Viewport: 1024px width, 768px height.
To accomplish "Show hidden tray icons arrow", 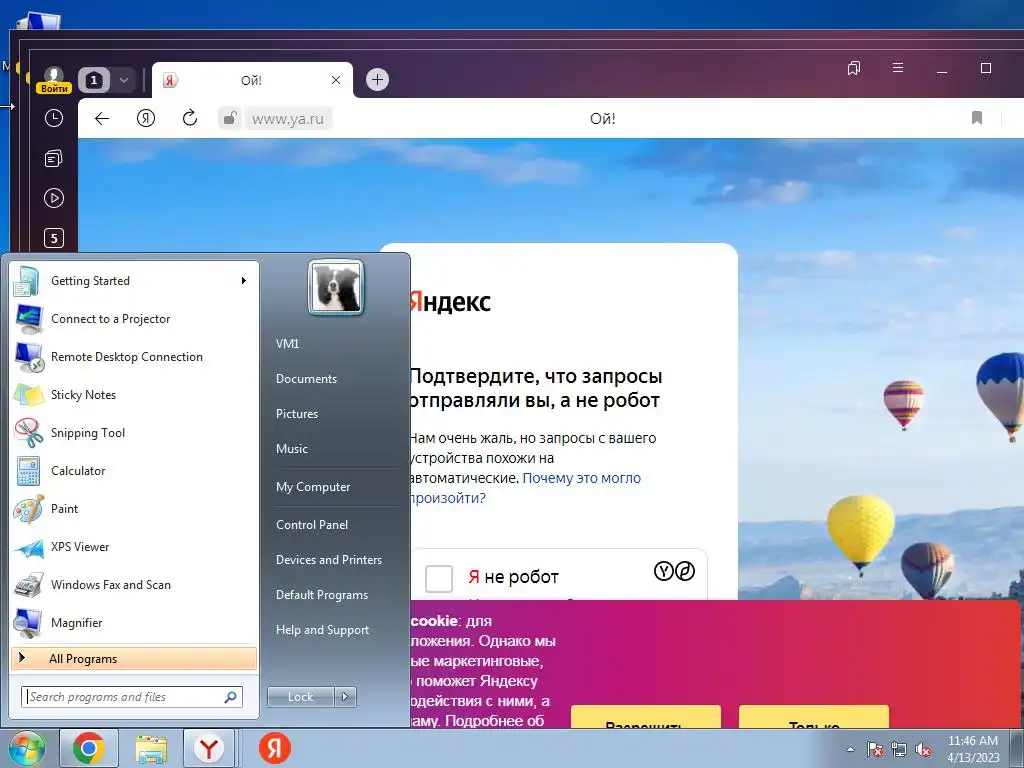I will click(x=850, y=749).
